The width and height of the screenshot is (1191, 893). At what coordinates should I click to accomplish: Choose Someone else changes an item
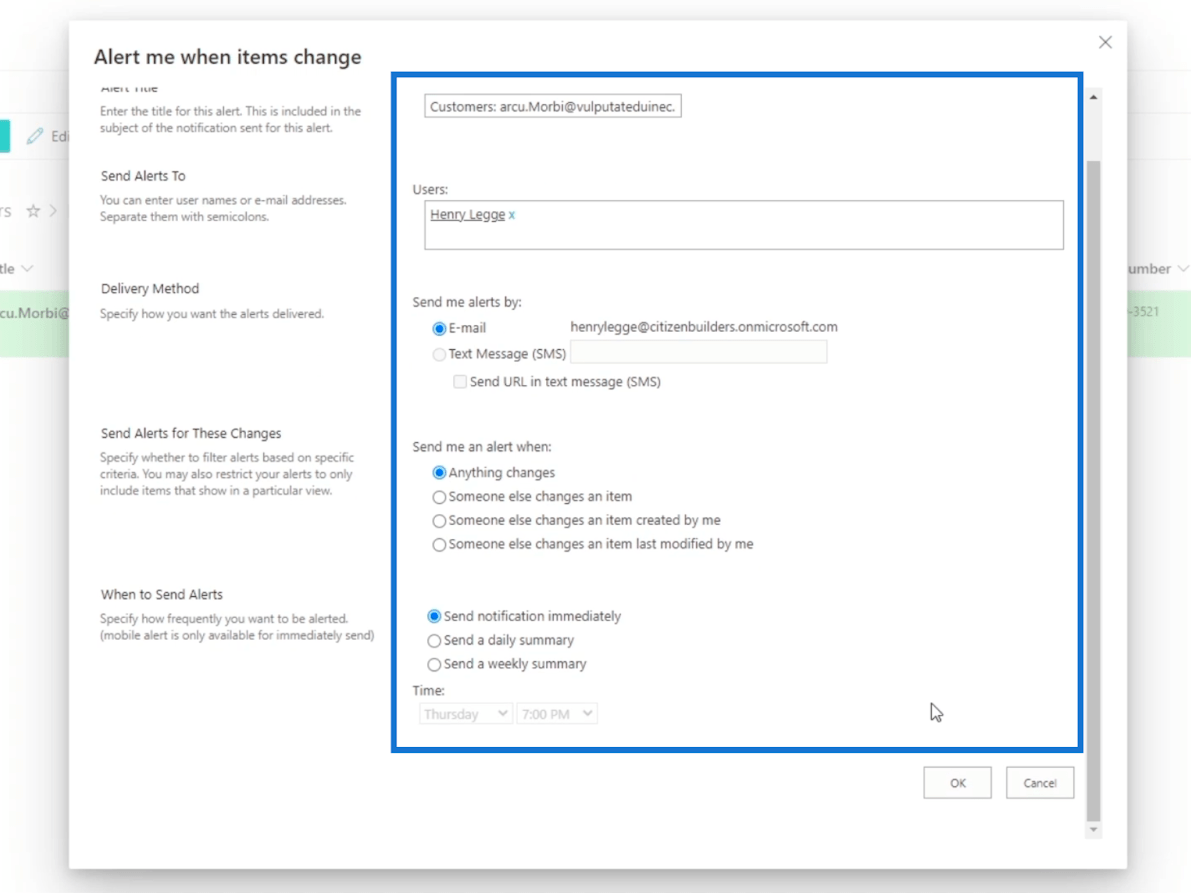439,497
